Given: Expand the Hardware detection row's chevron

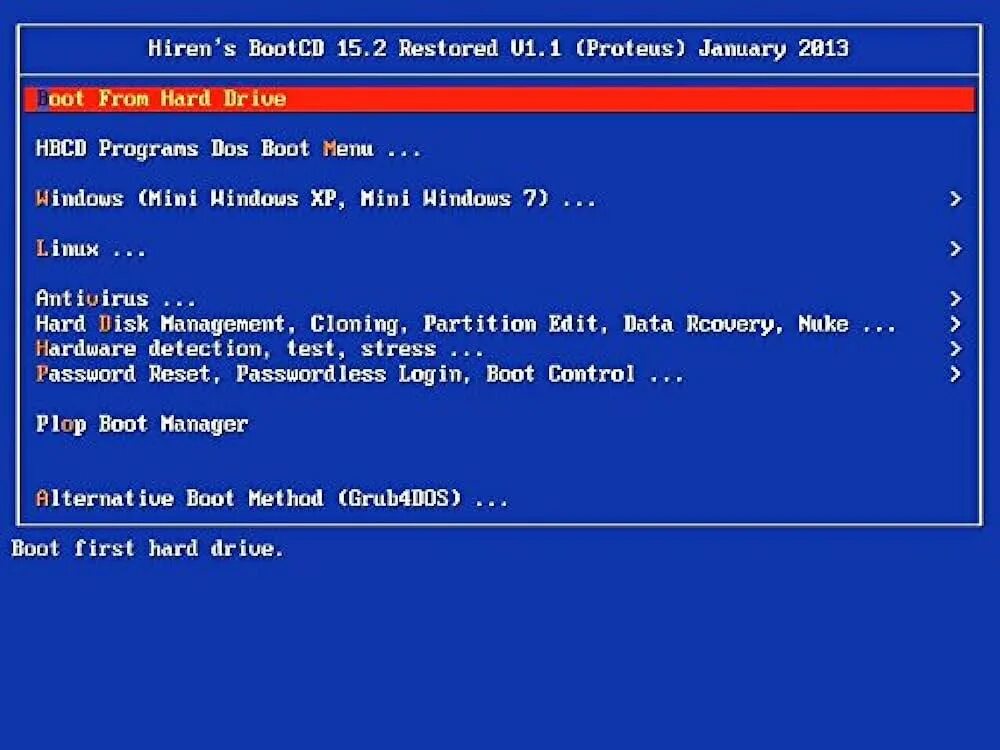Looking at the screenshot, I should (955, 348).
